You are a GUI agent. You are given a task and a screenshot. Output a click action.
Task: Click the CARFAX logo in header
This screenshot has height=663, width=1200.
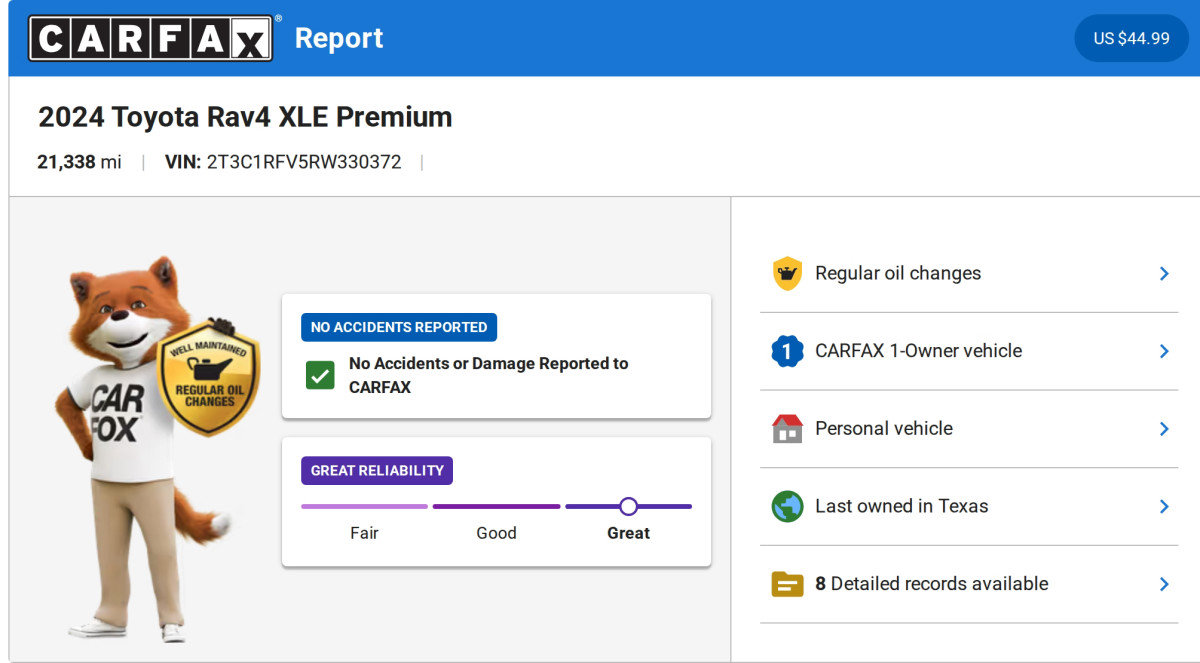[150, 38]
